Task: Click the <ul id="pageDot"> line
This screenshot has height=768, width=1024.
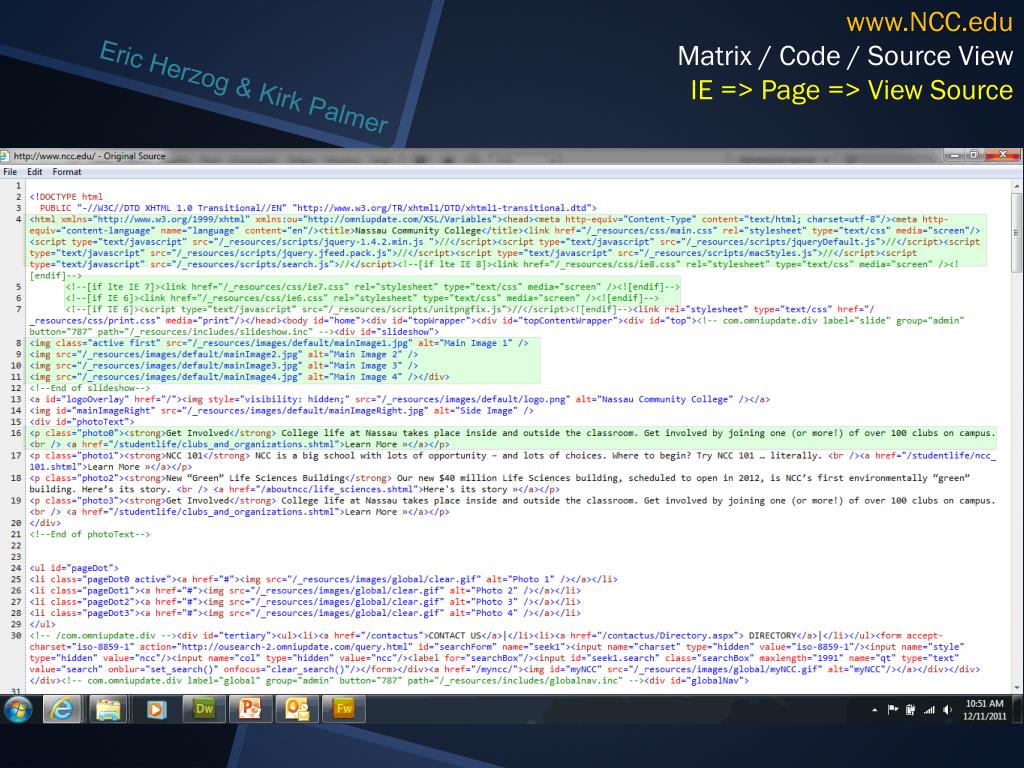Action: (74, 568)
